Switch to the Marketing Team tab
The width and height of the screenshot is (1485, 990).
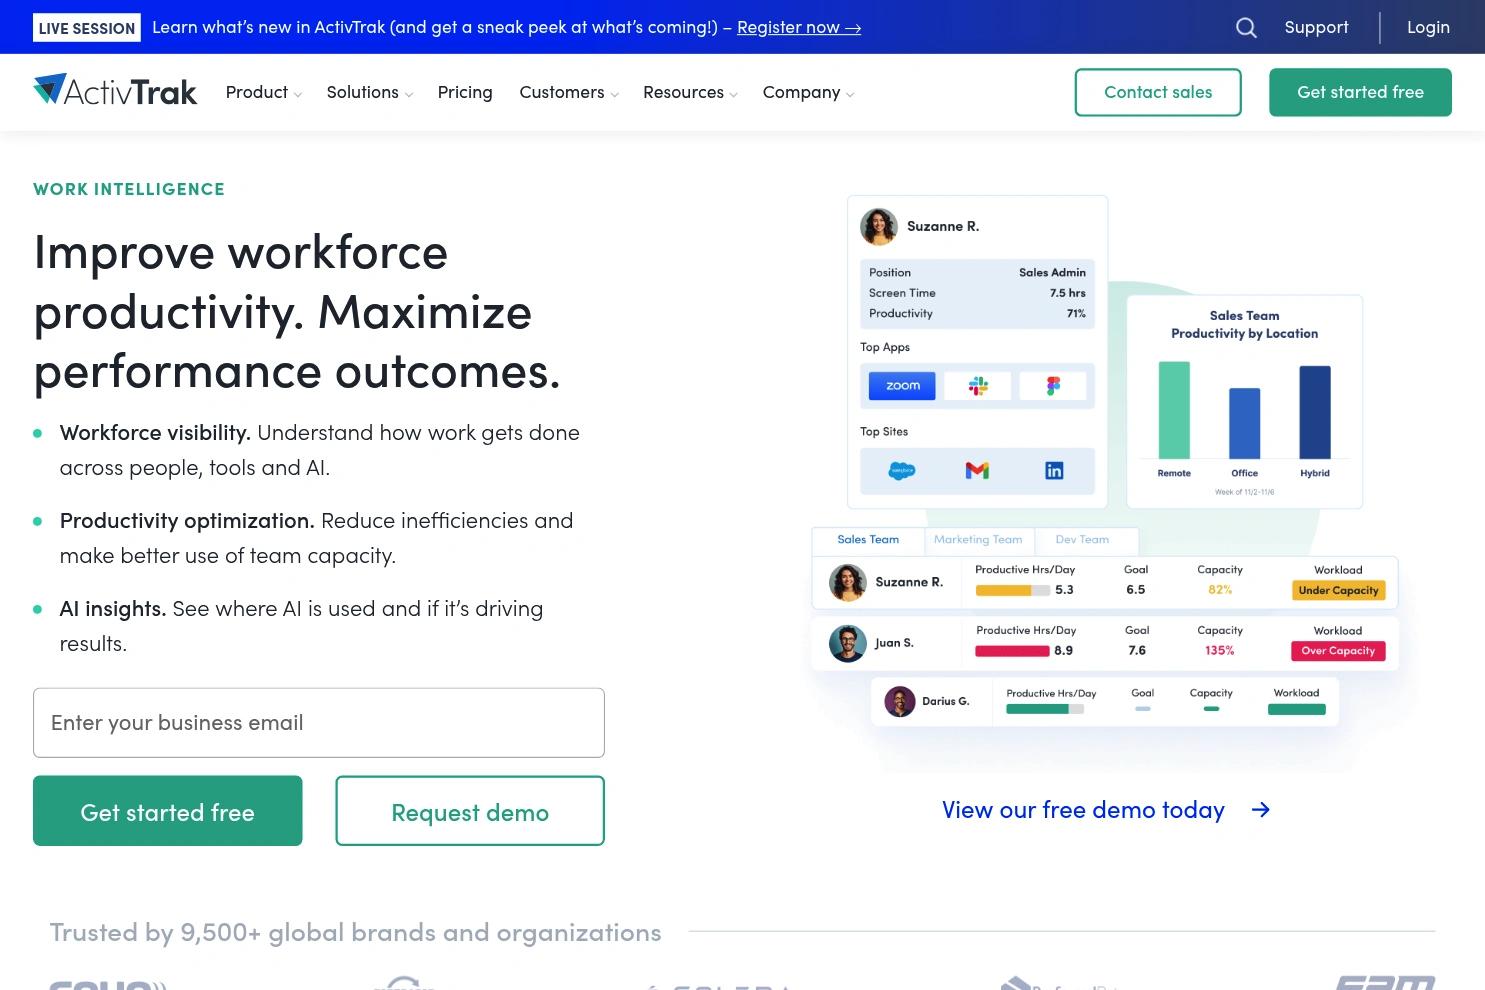coord(978,540)
